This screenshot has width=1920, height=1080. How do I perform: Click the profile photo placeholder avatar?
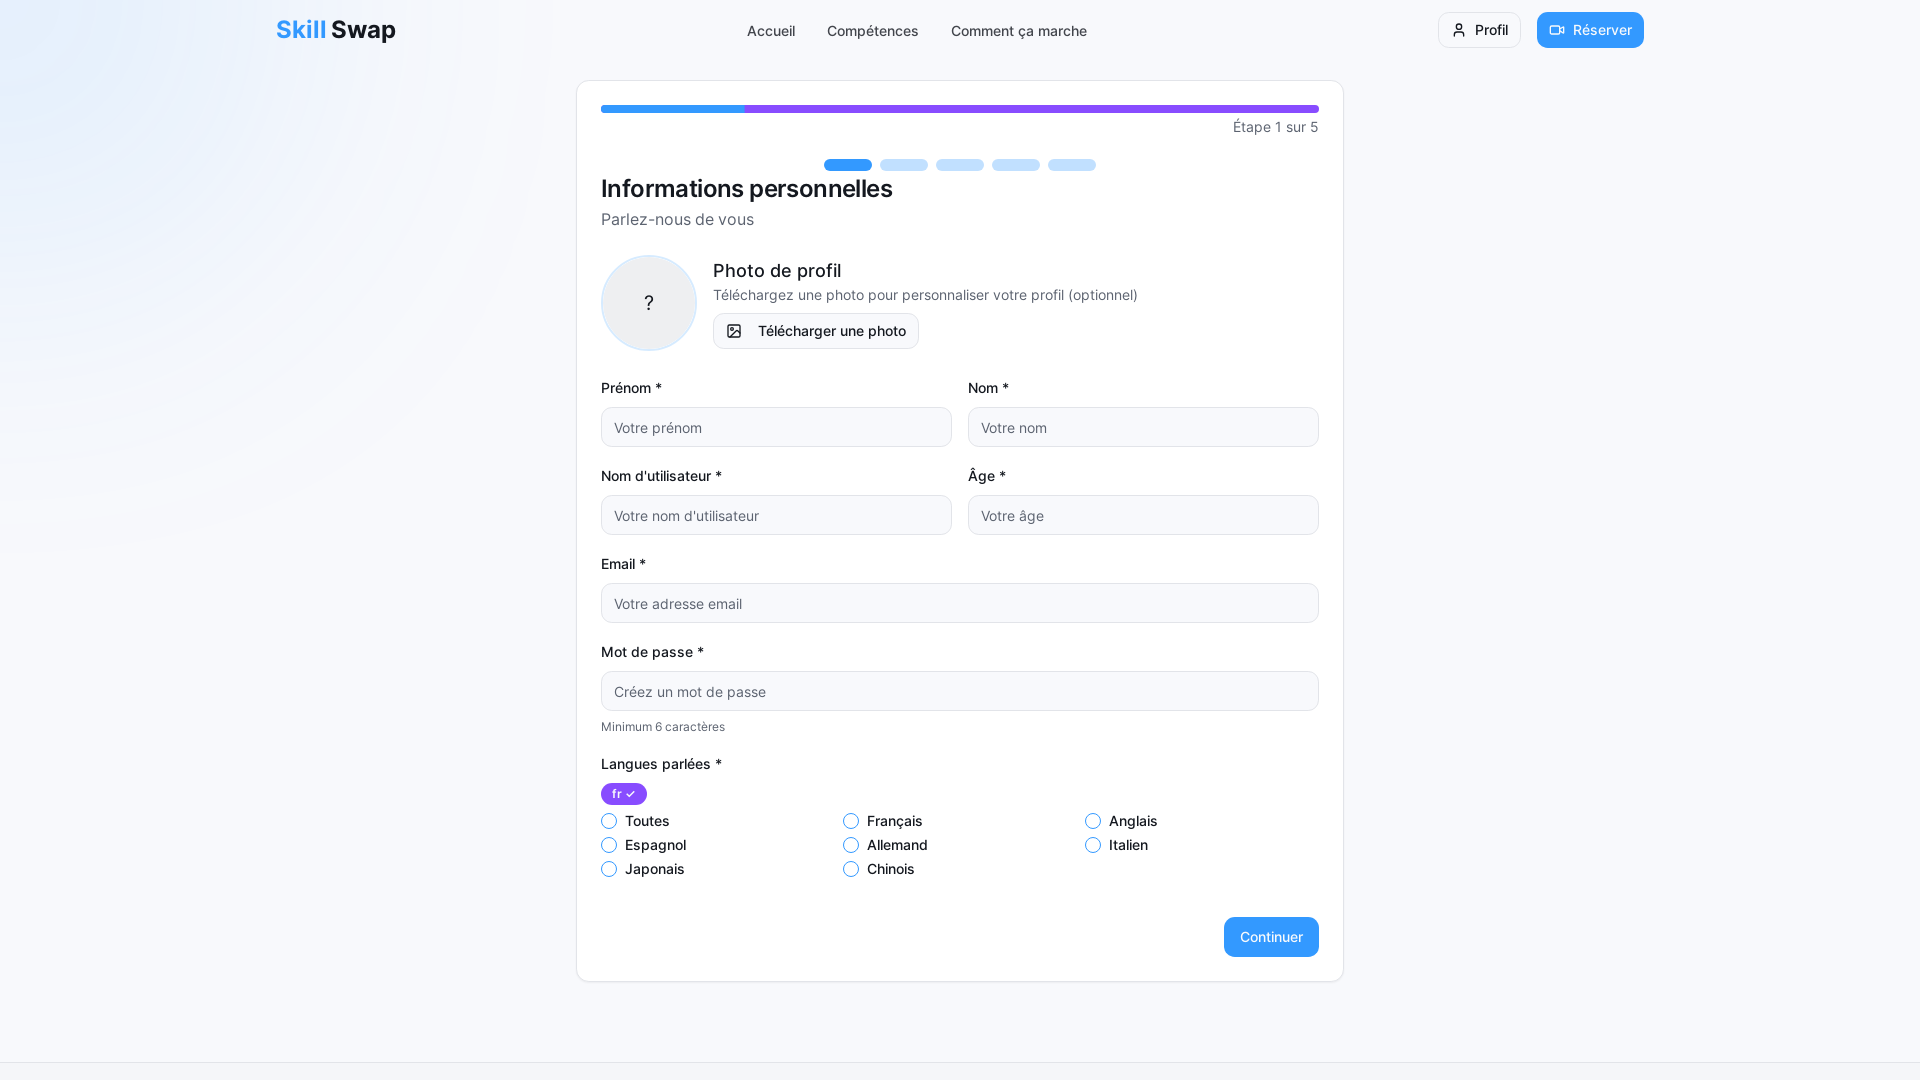point(649,303)
